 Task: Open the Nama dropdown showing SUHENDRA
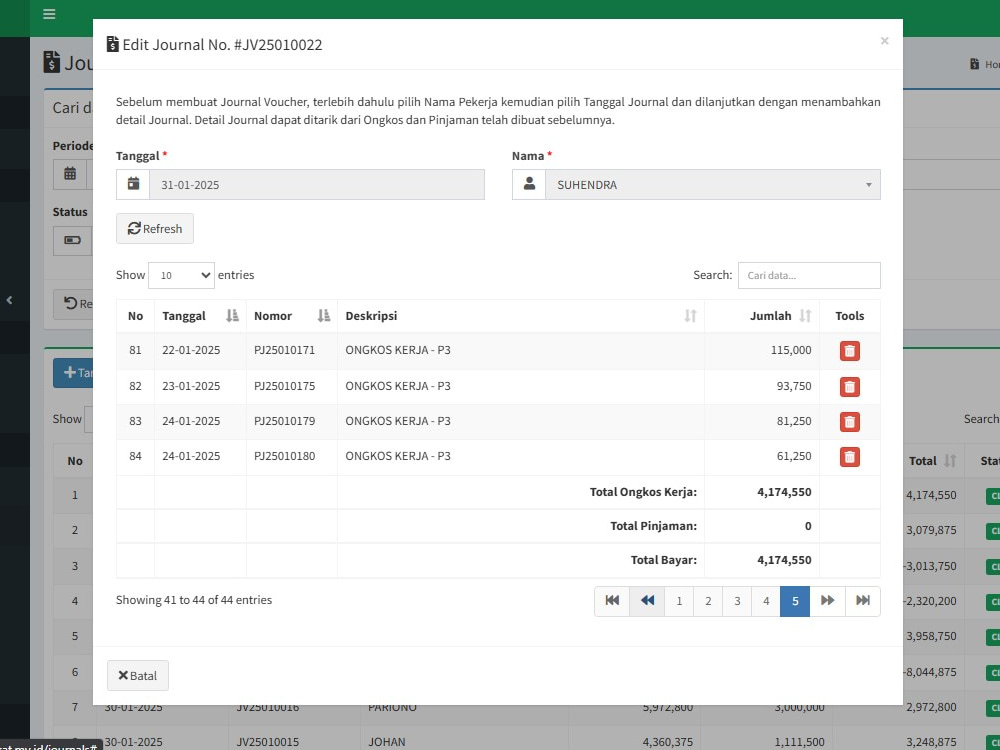pos(712,184)
